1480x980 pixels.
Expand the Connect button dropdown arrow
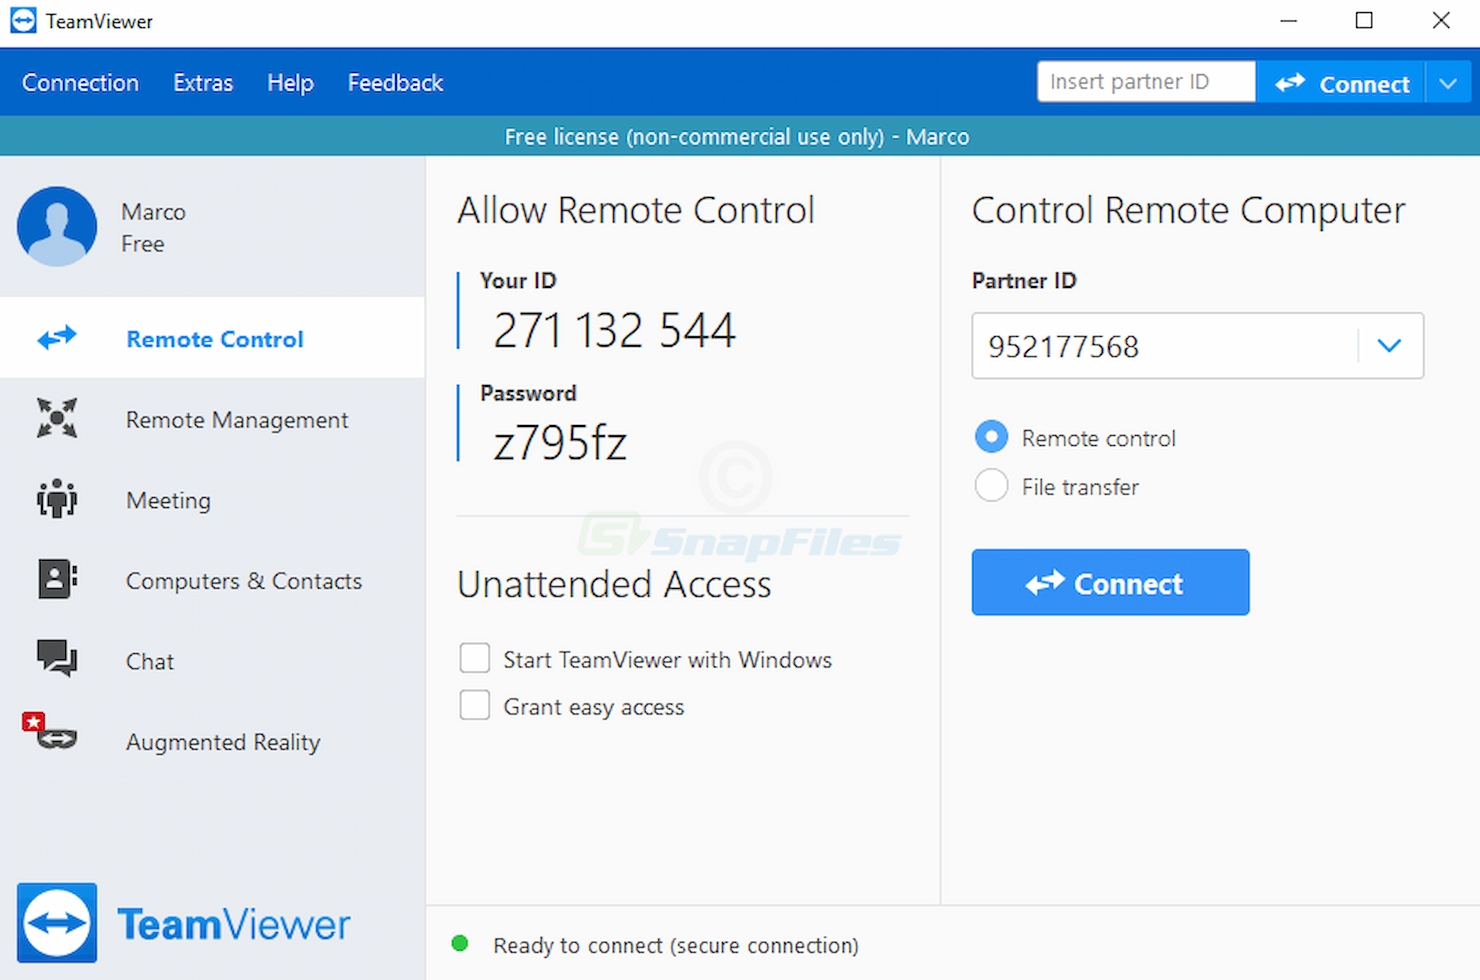1447,82
